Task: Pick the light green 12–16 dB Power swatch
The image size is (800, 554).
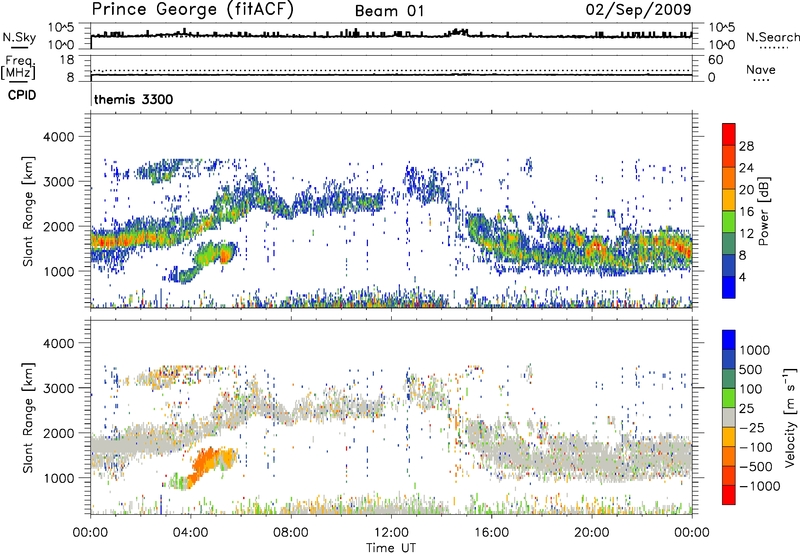Action: (729, 222)
